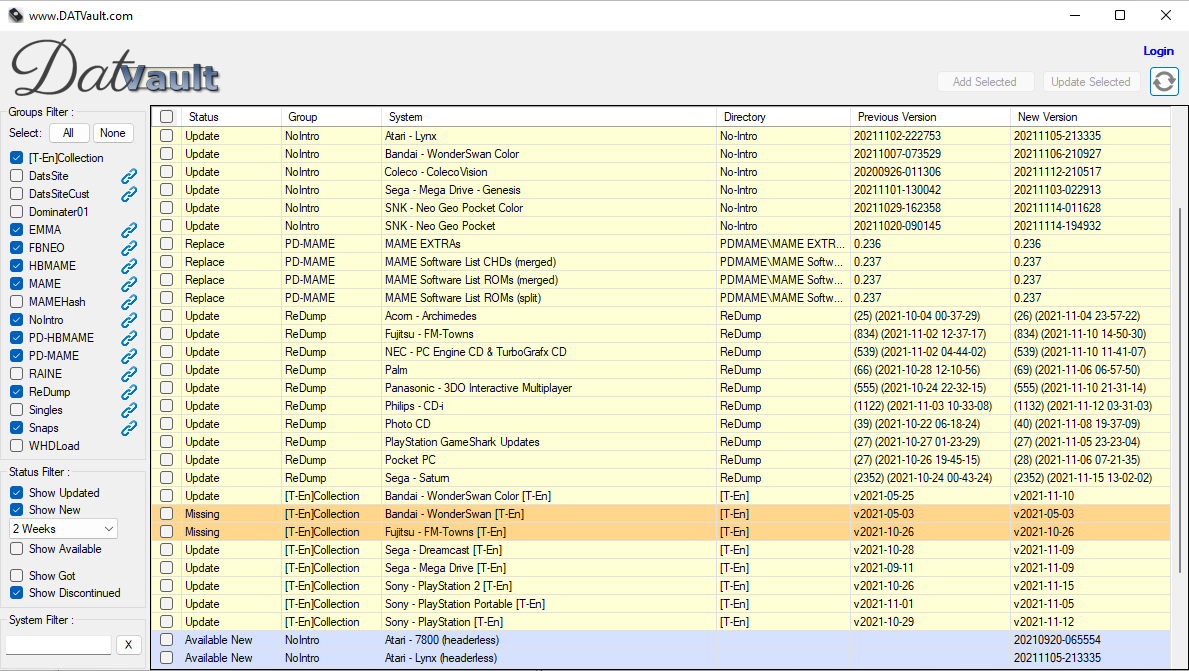
Task: Sort table by Group column header
Action: (x=331, y=117)
